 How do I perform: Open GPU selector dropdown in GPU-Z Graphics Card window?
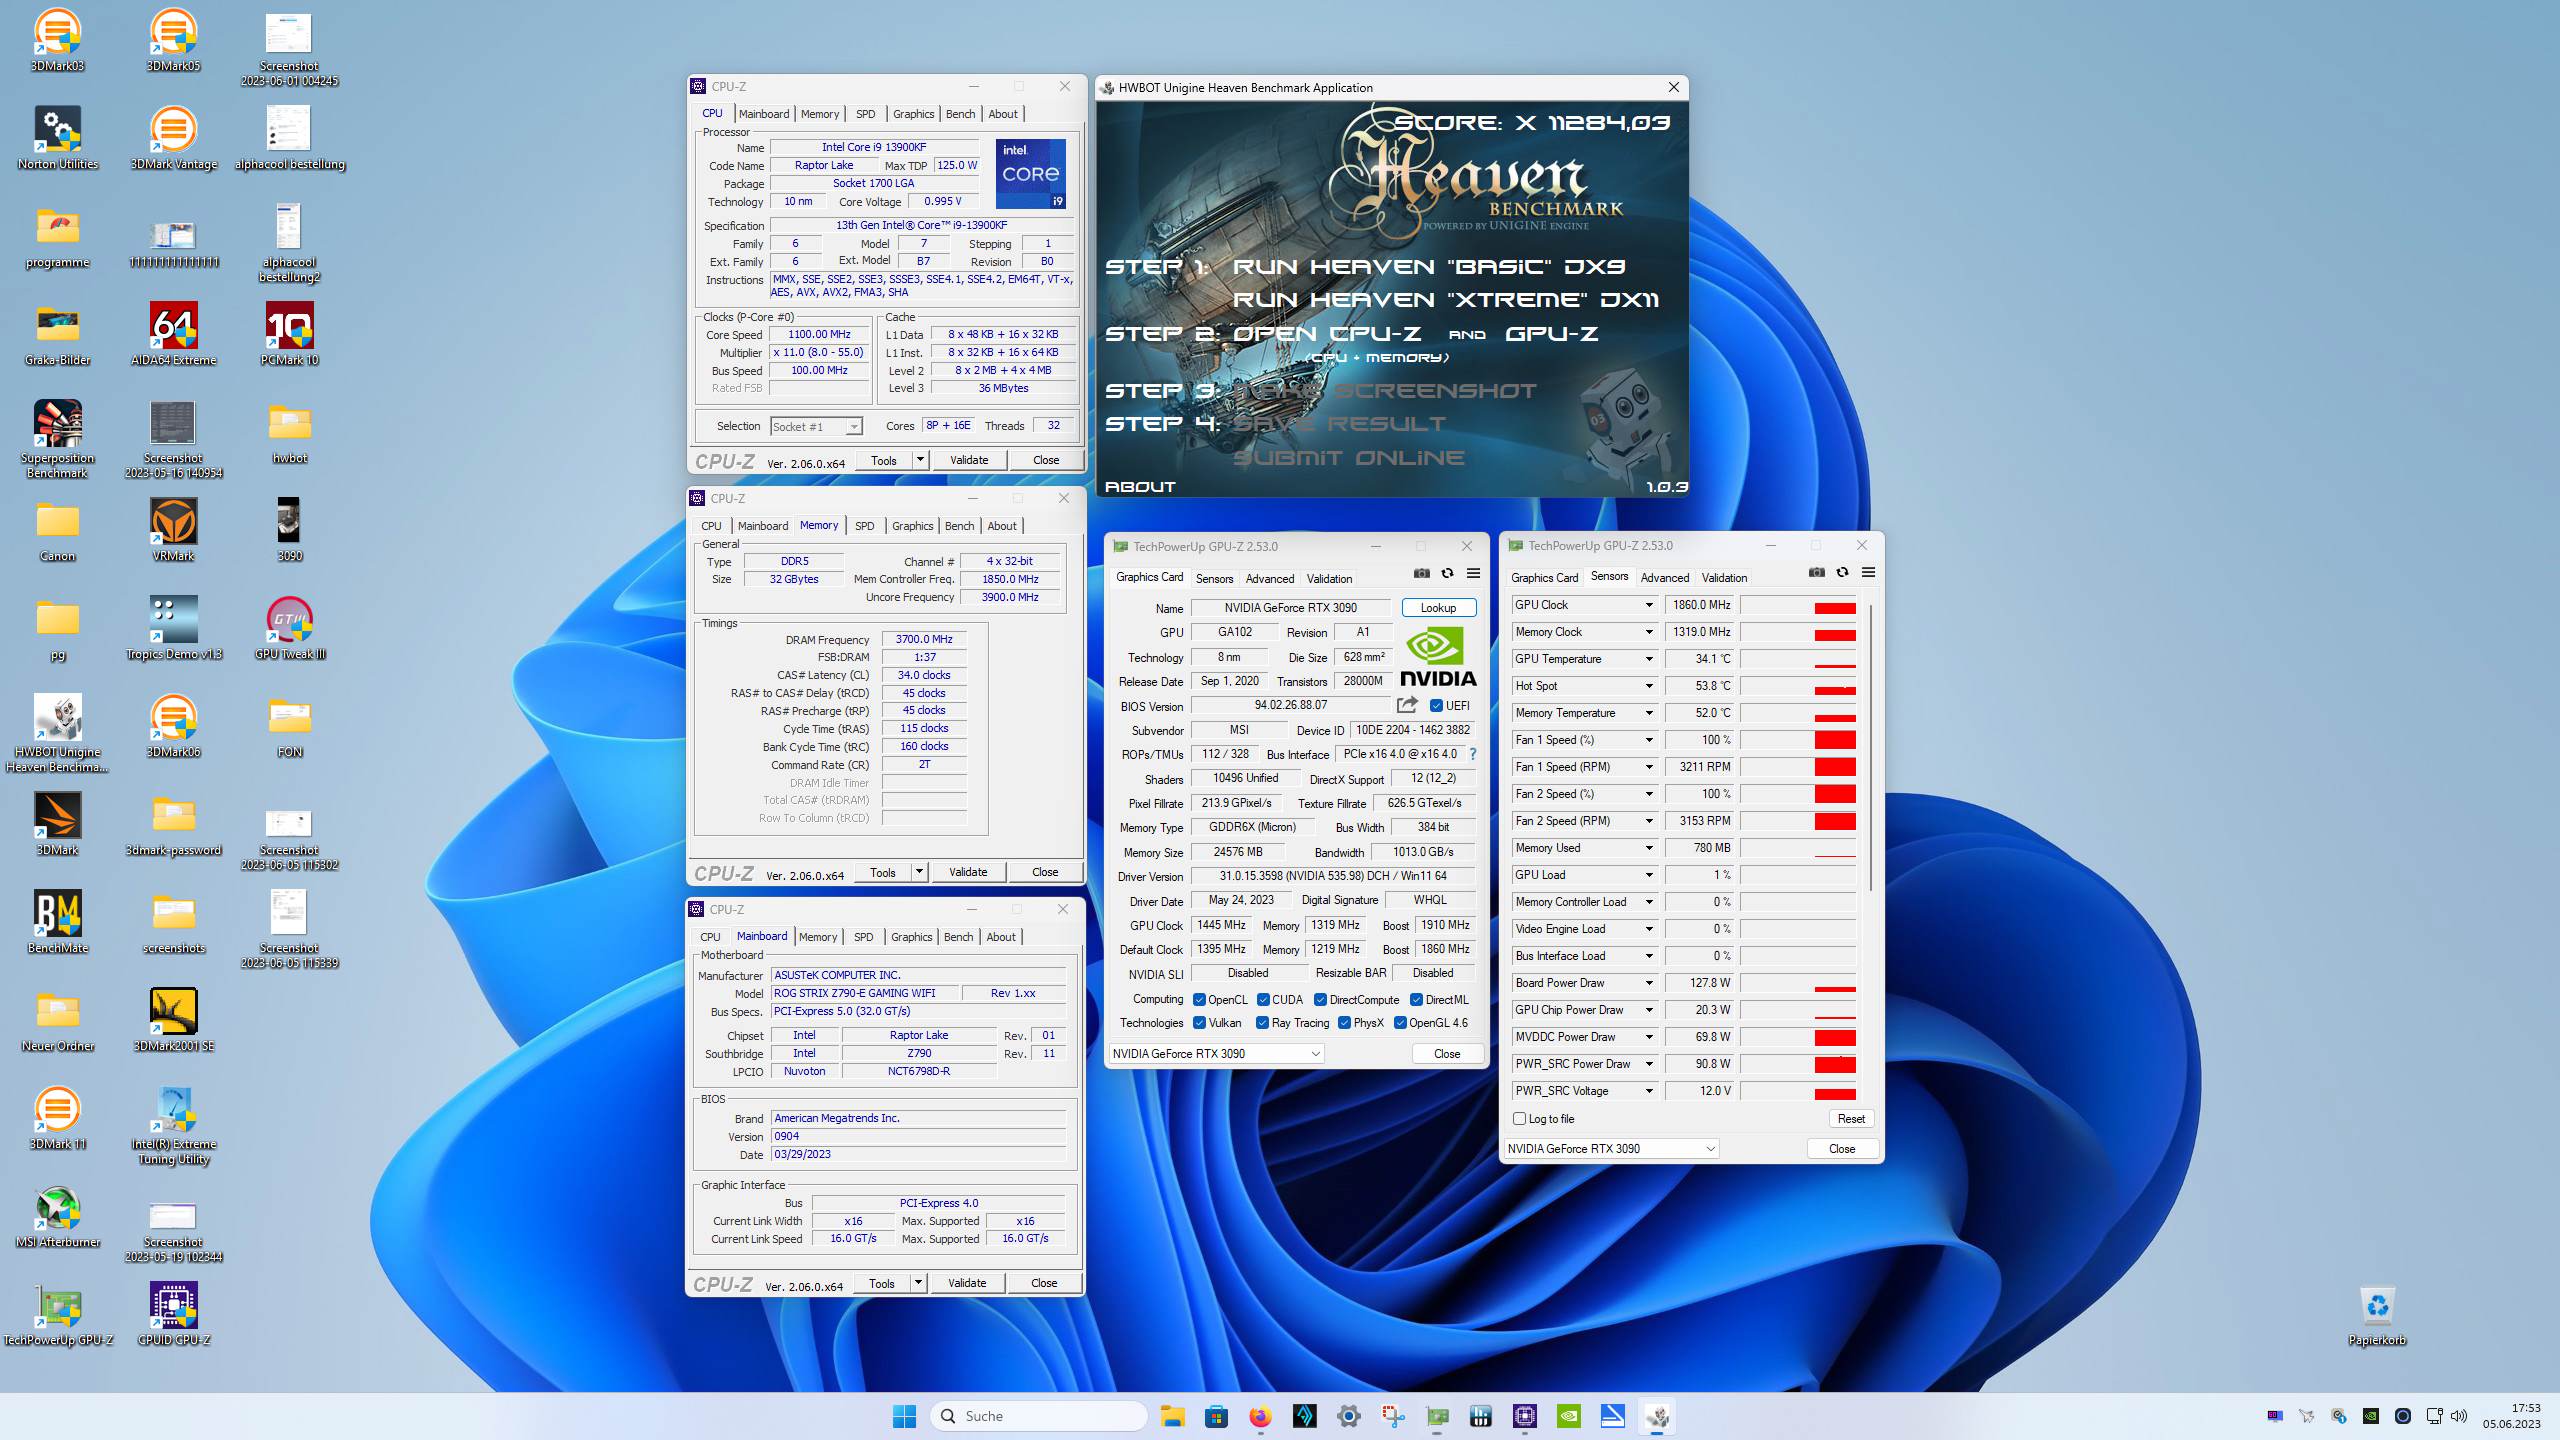point(1217,1054)
